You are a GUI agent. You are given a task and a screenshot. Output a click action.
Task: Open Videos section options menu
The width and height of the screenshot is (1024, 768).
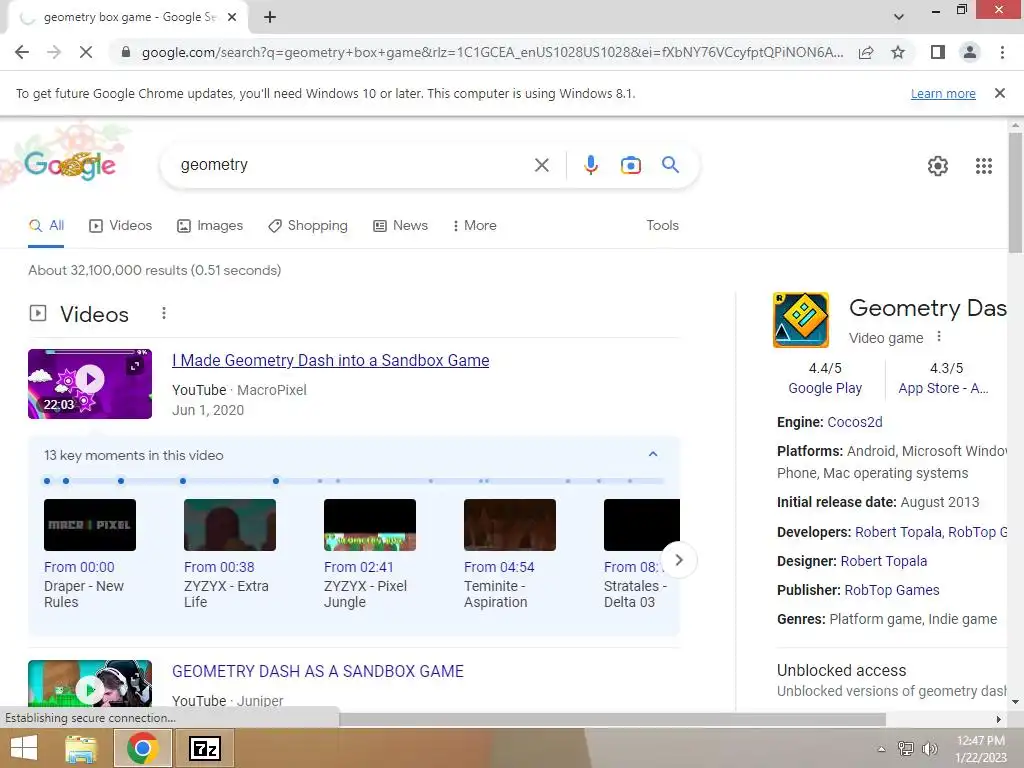pos(164,313)
